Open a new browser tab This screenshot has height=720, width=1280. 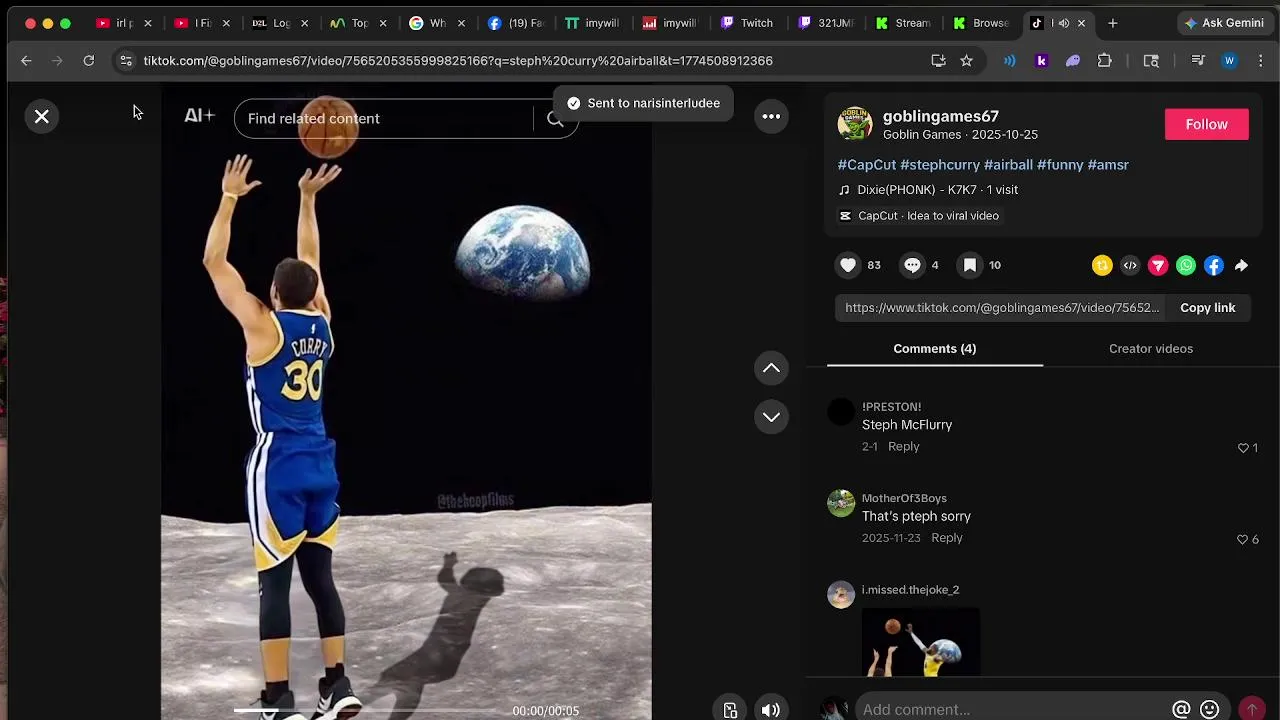click(x=1112, y=23)
